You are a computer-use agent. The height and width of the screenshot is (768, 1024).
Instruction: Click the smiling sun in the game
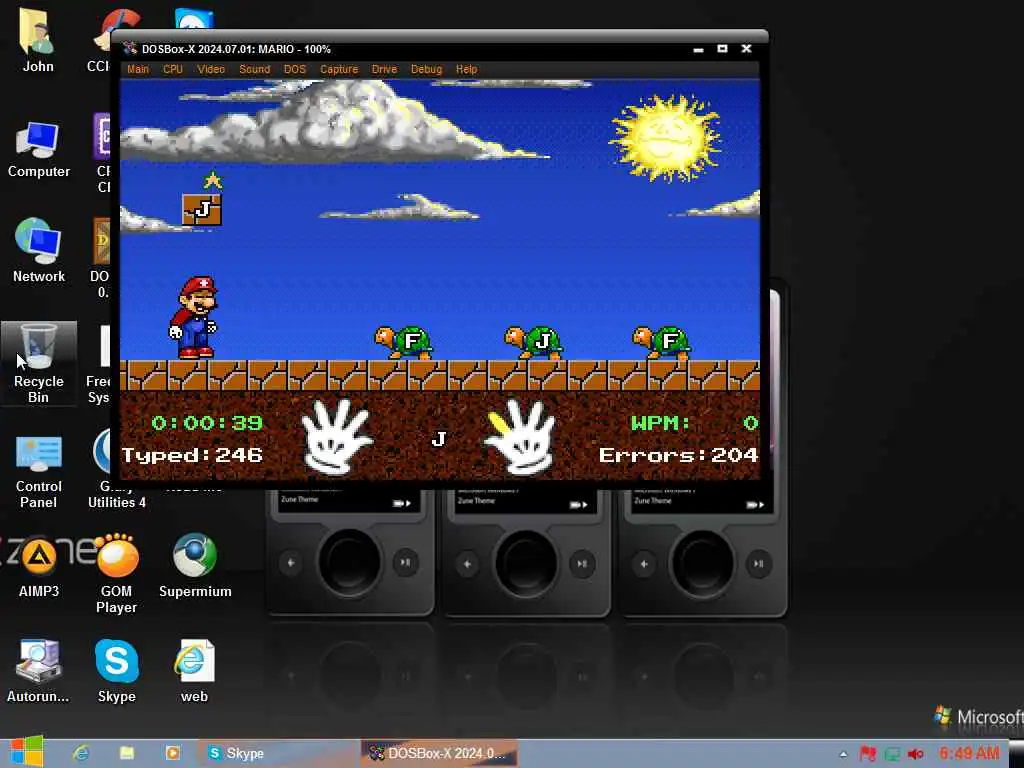(x=665, y=138)
